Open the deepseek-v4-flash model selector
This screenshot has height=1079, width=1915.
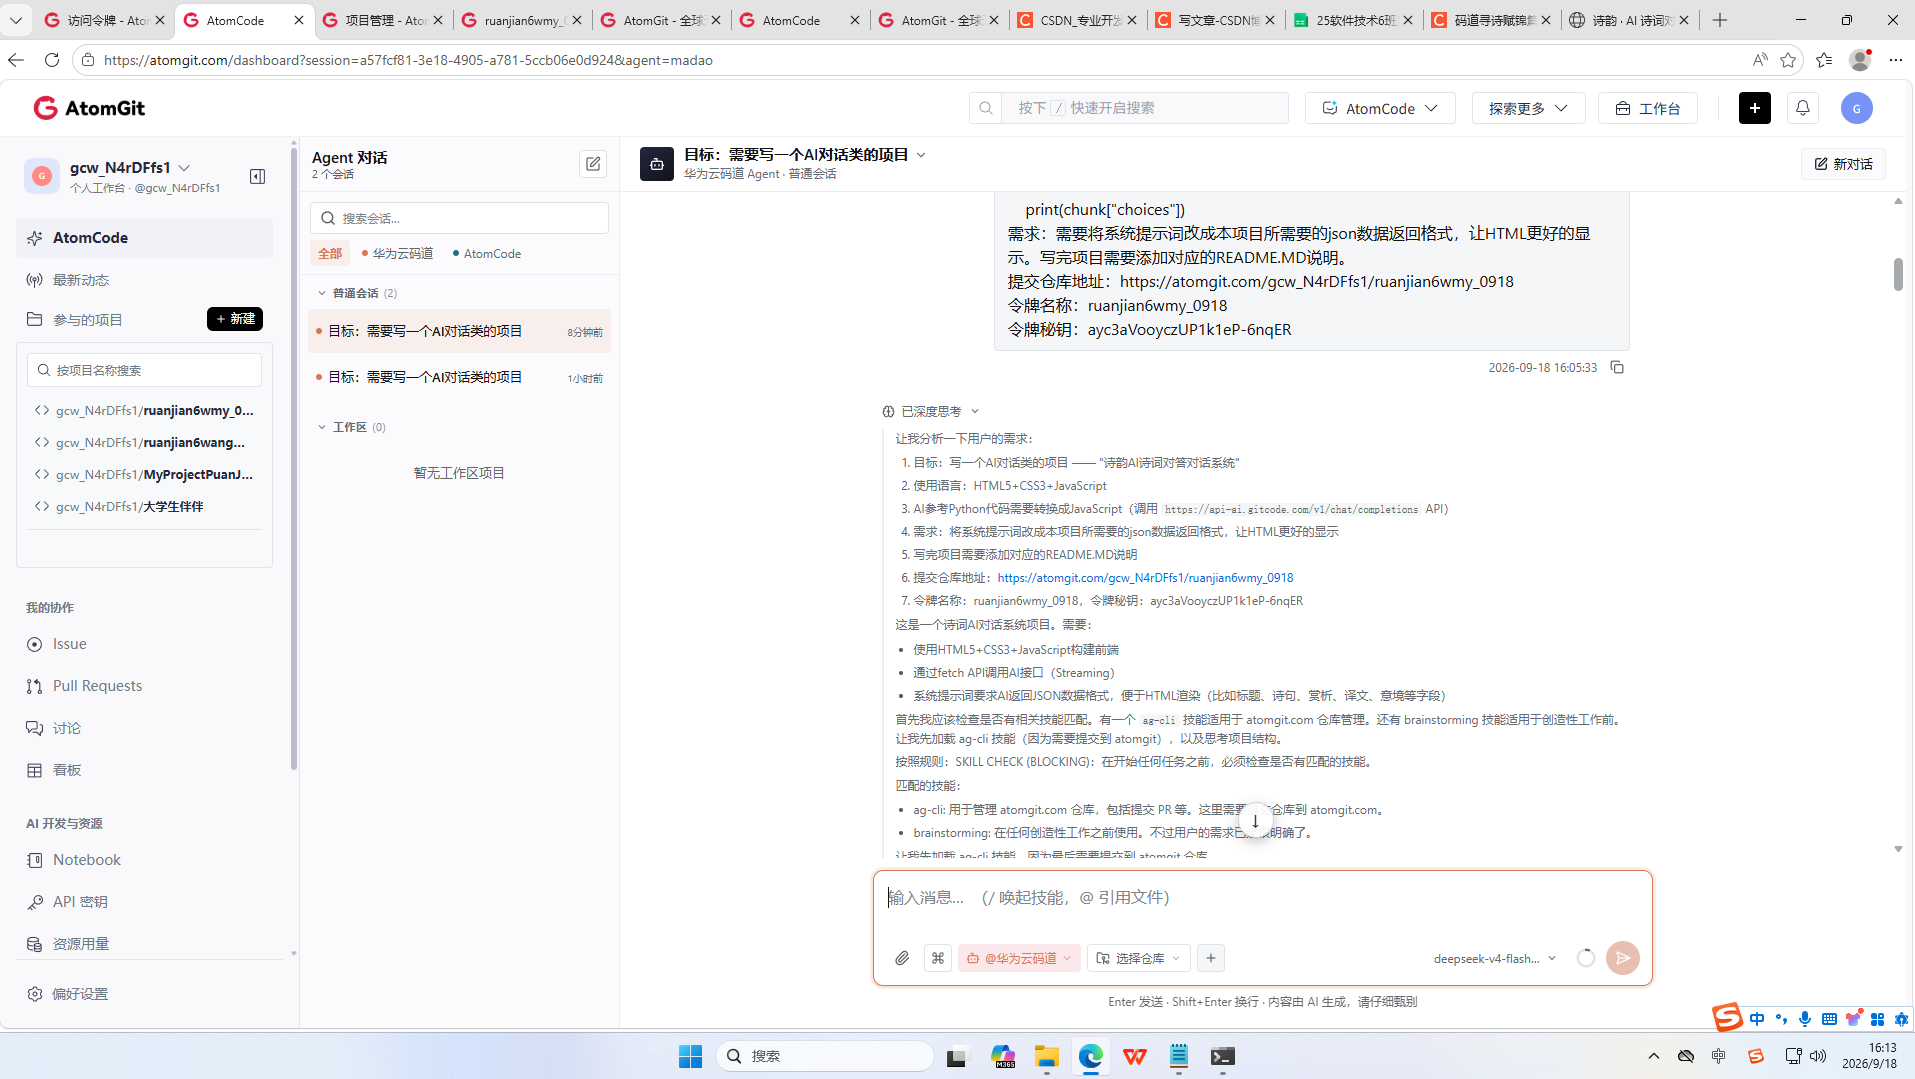coord(1495,958)
